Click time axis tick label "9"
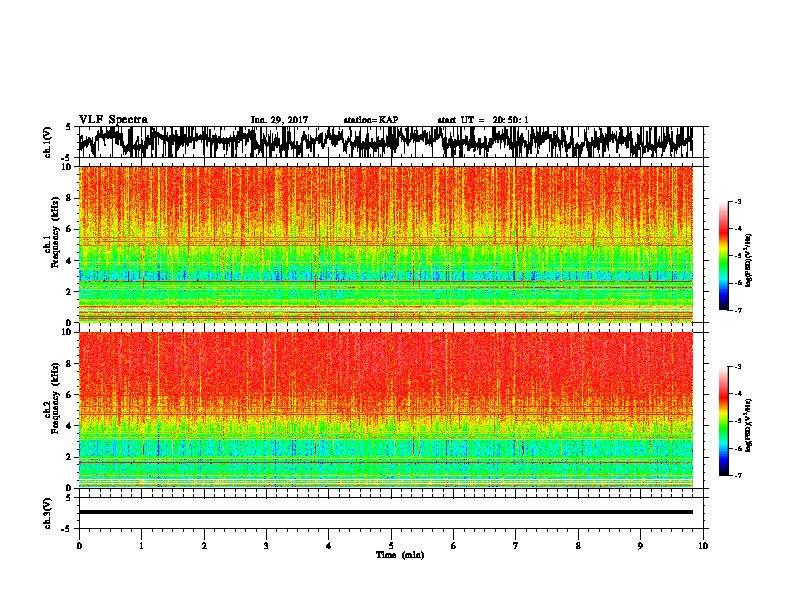792x612 pixels. pyautogui.click(x=640, y=546)
